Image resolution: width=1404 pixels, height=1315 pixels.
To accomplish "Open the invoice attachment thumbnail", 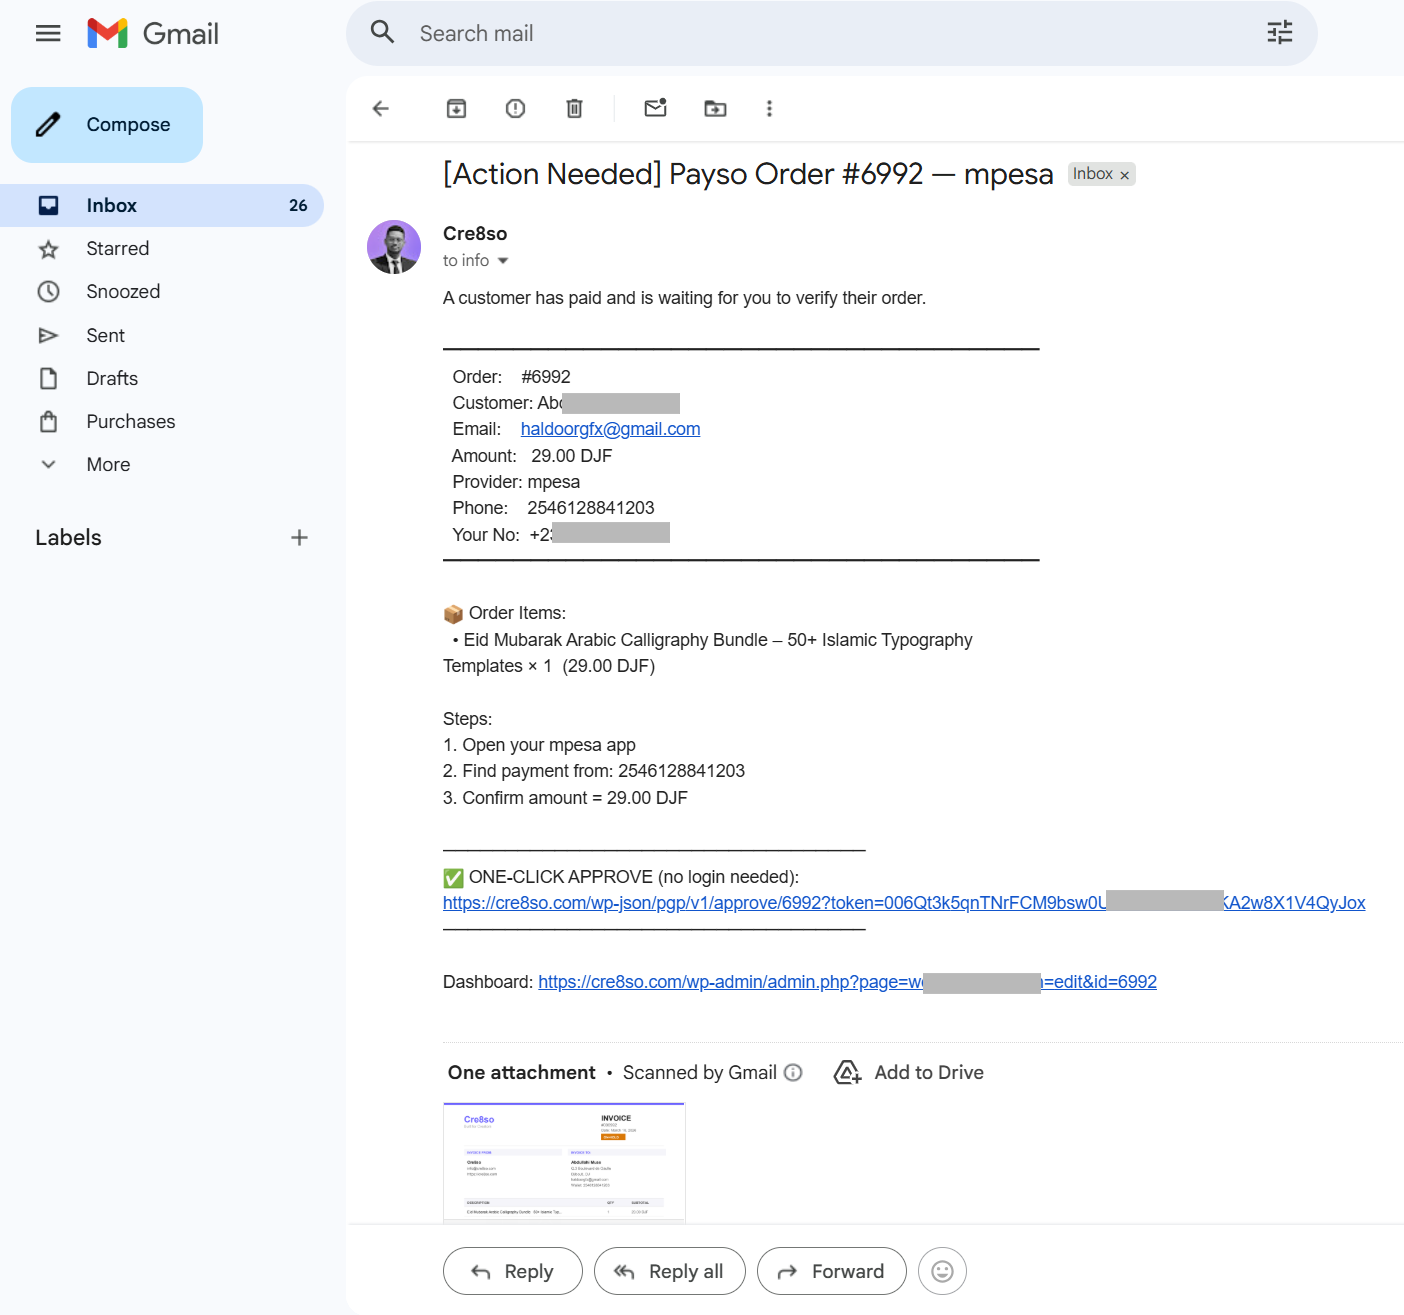I will click(564, 1162).
